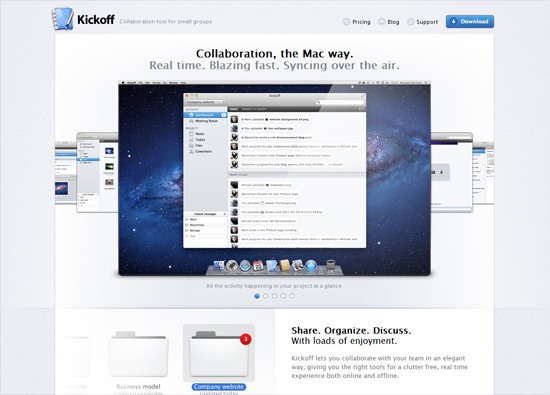
Task: Open Notes in the app sidebar
Action: click(x=206, y=134)
